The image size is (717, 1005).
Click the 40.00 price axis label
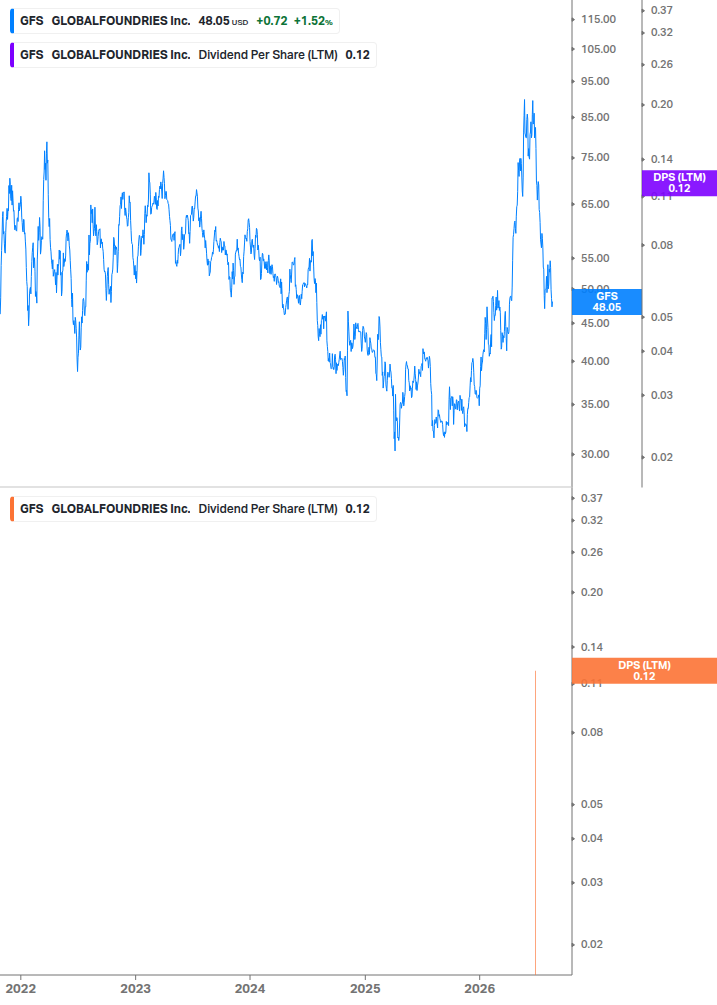point(595,361)
